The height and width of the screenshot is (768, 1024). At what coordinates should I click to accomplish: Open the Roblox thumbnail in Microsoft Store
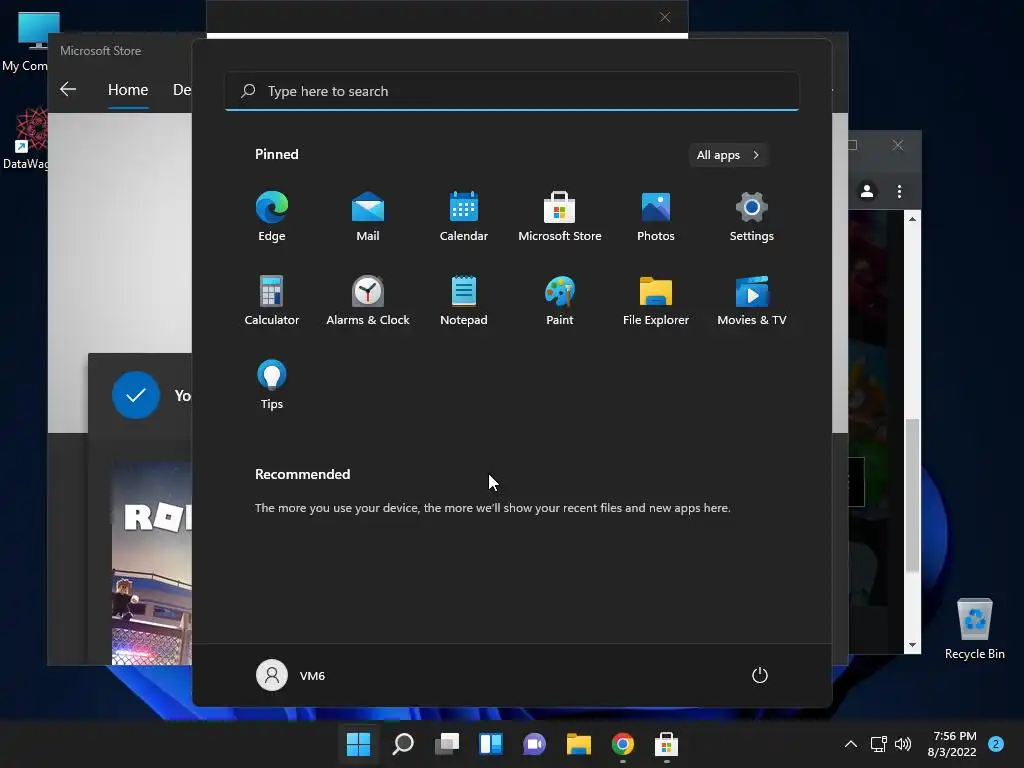tap(152, 564)
